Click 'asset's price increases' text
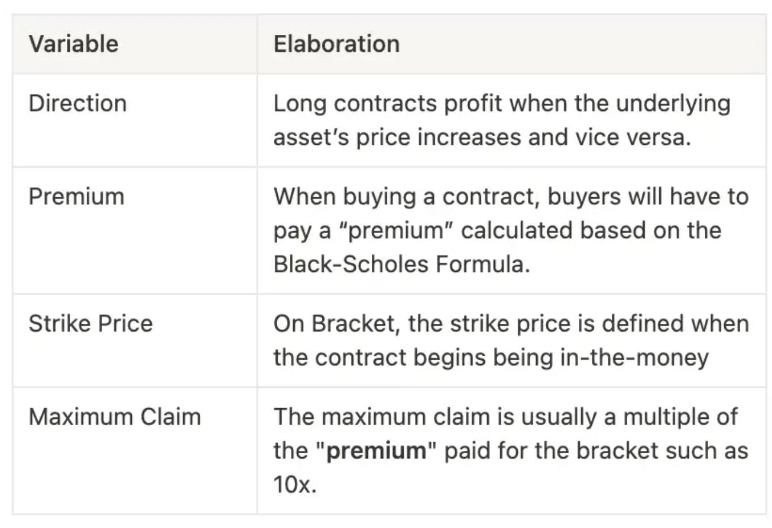 point(397,137)
